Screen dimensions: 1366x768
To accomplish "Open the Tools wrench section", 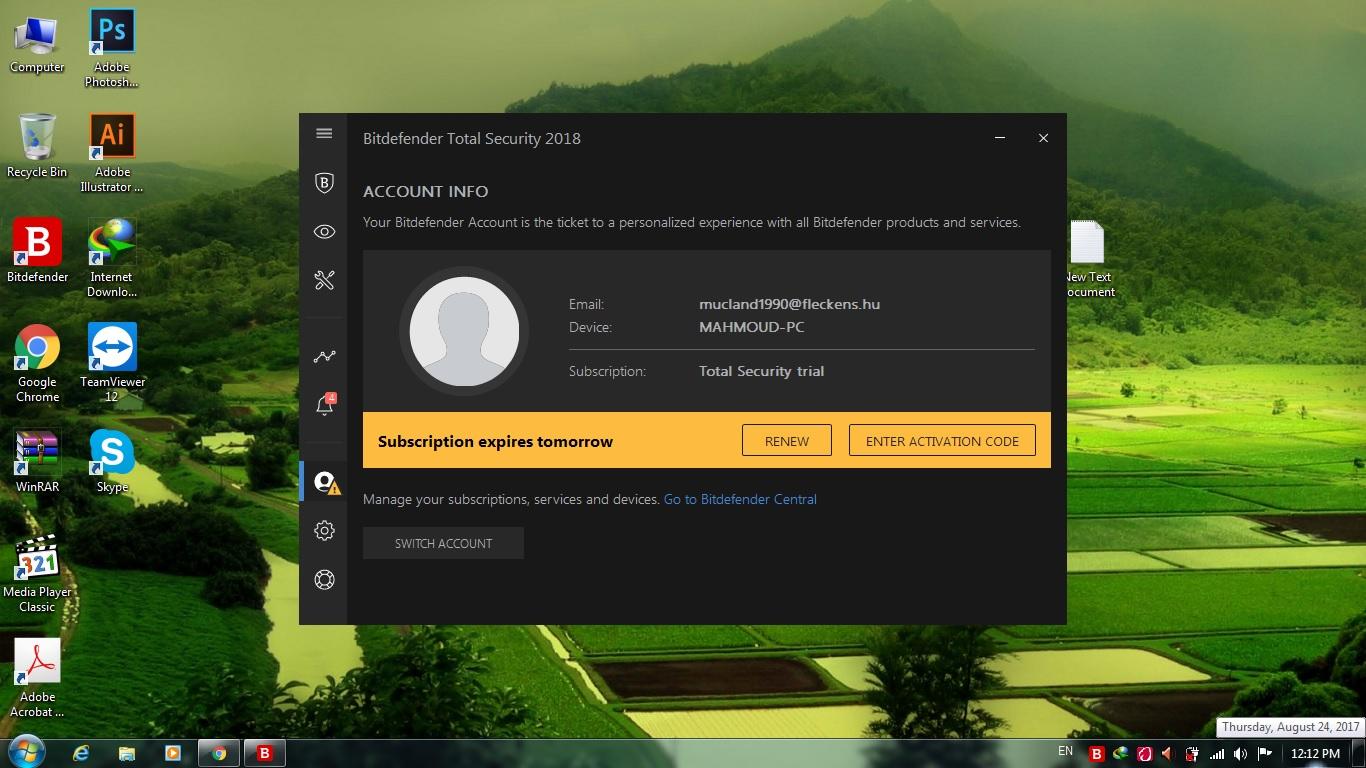I will coord(324,280).
